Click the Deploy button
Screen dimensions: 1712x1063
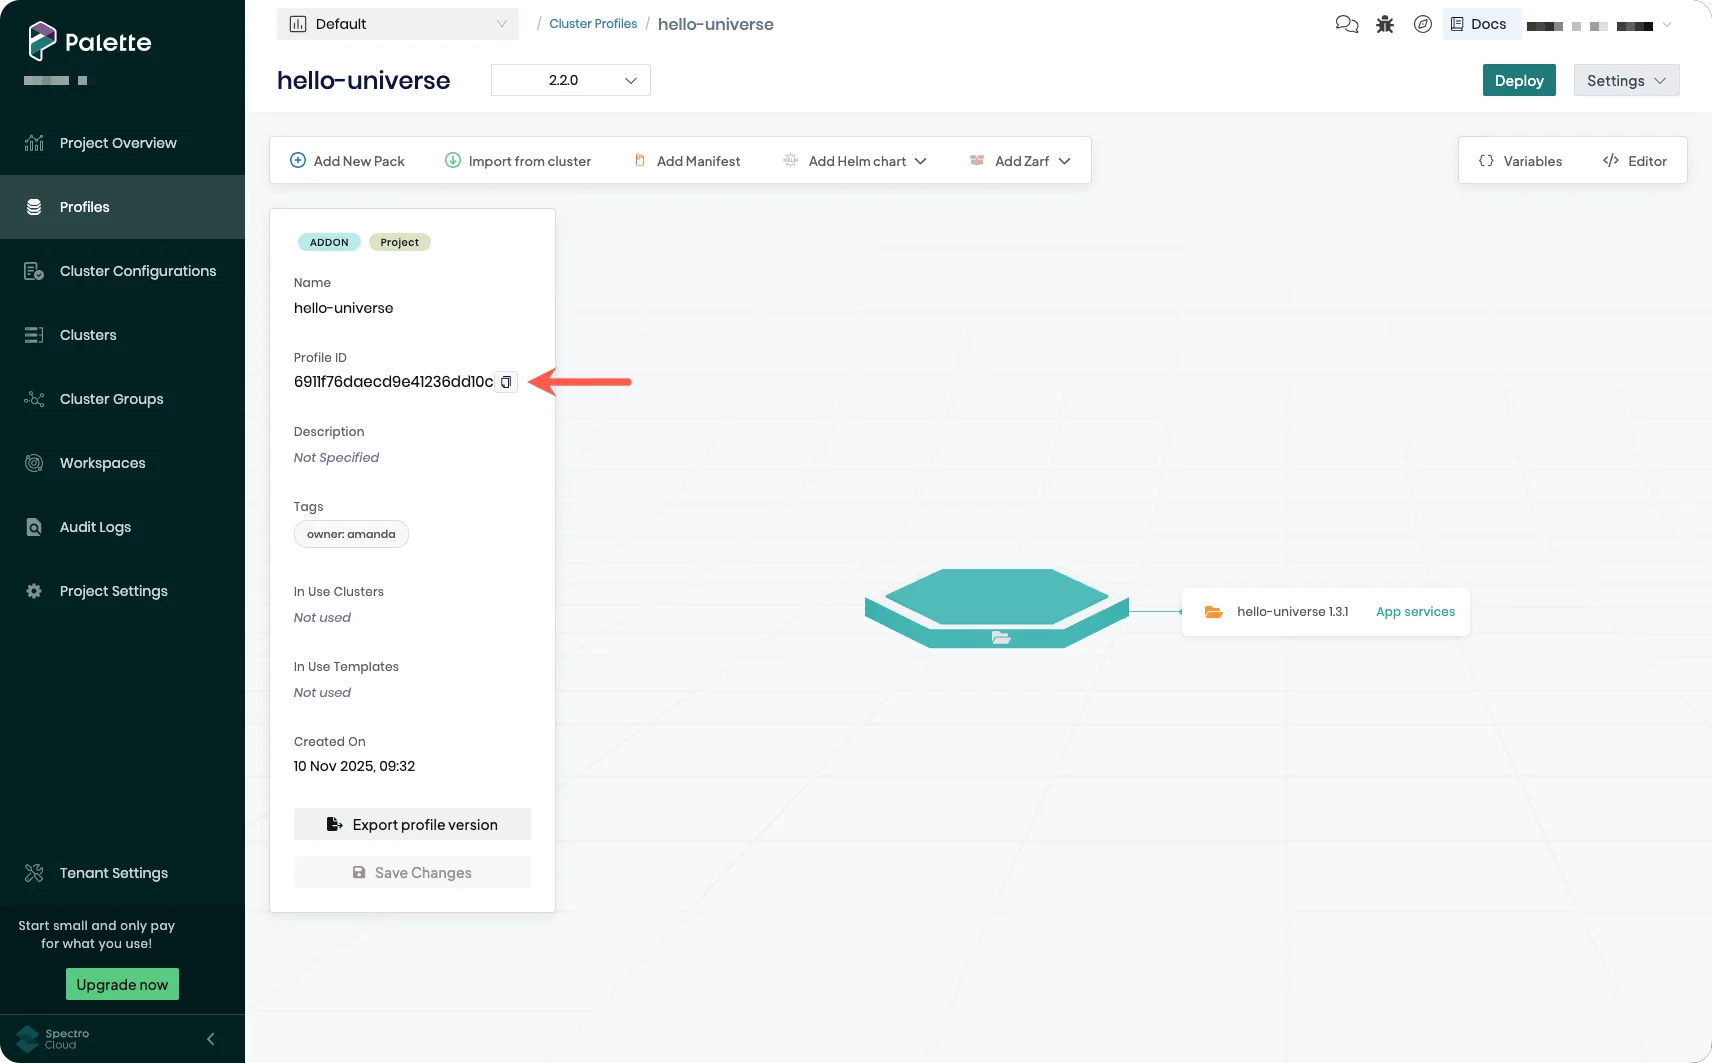(x=1518, y=80)
